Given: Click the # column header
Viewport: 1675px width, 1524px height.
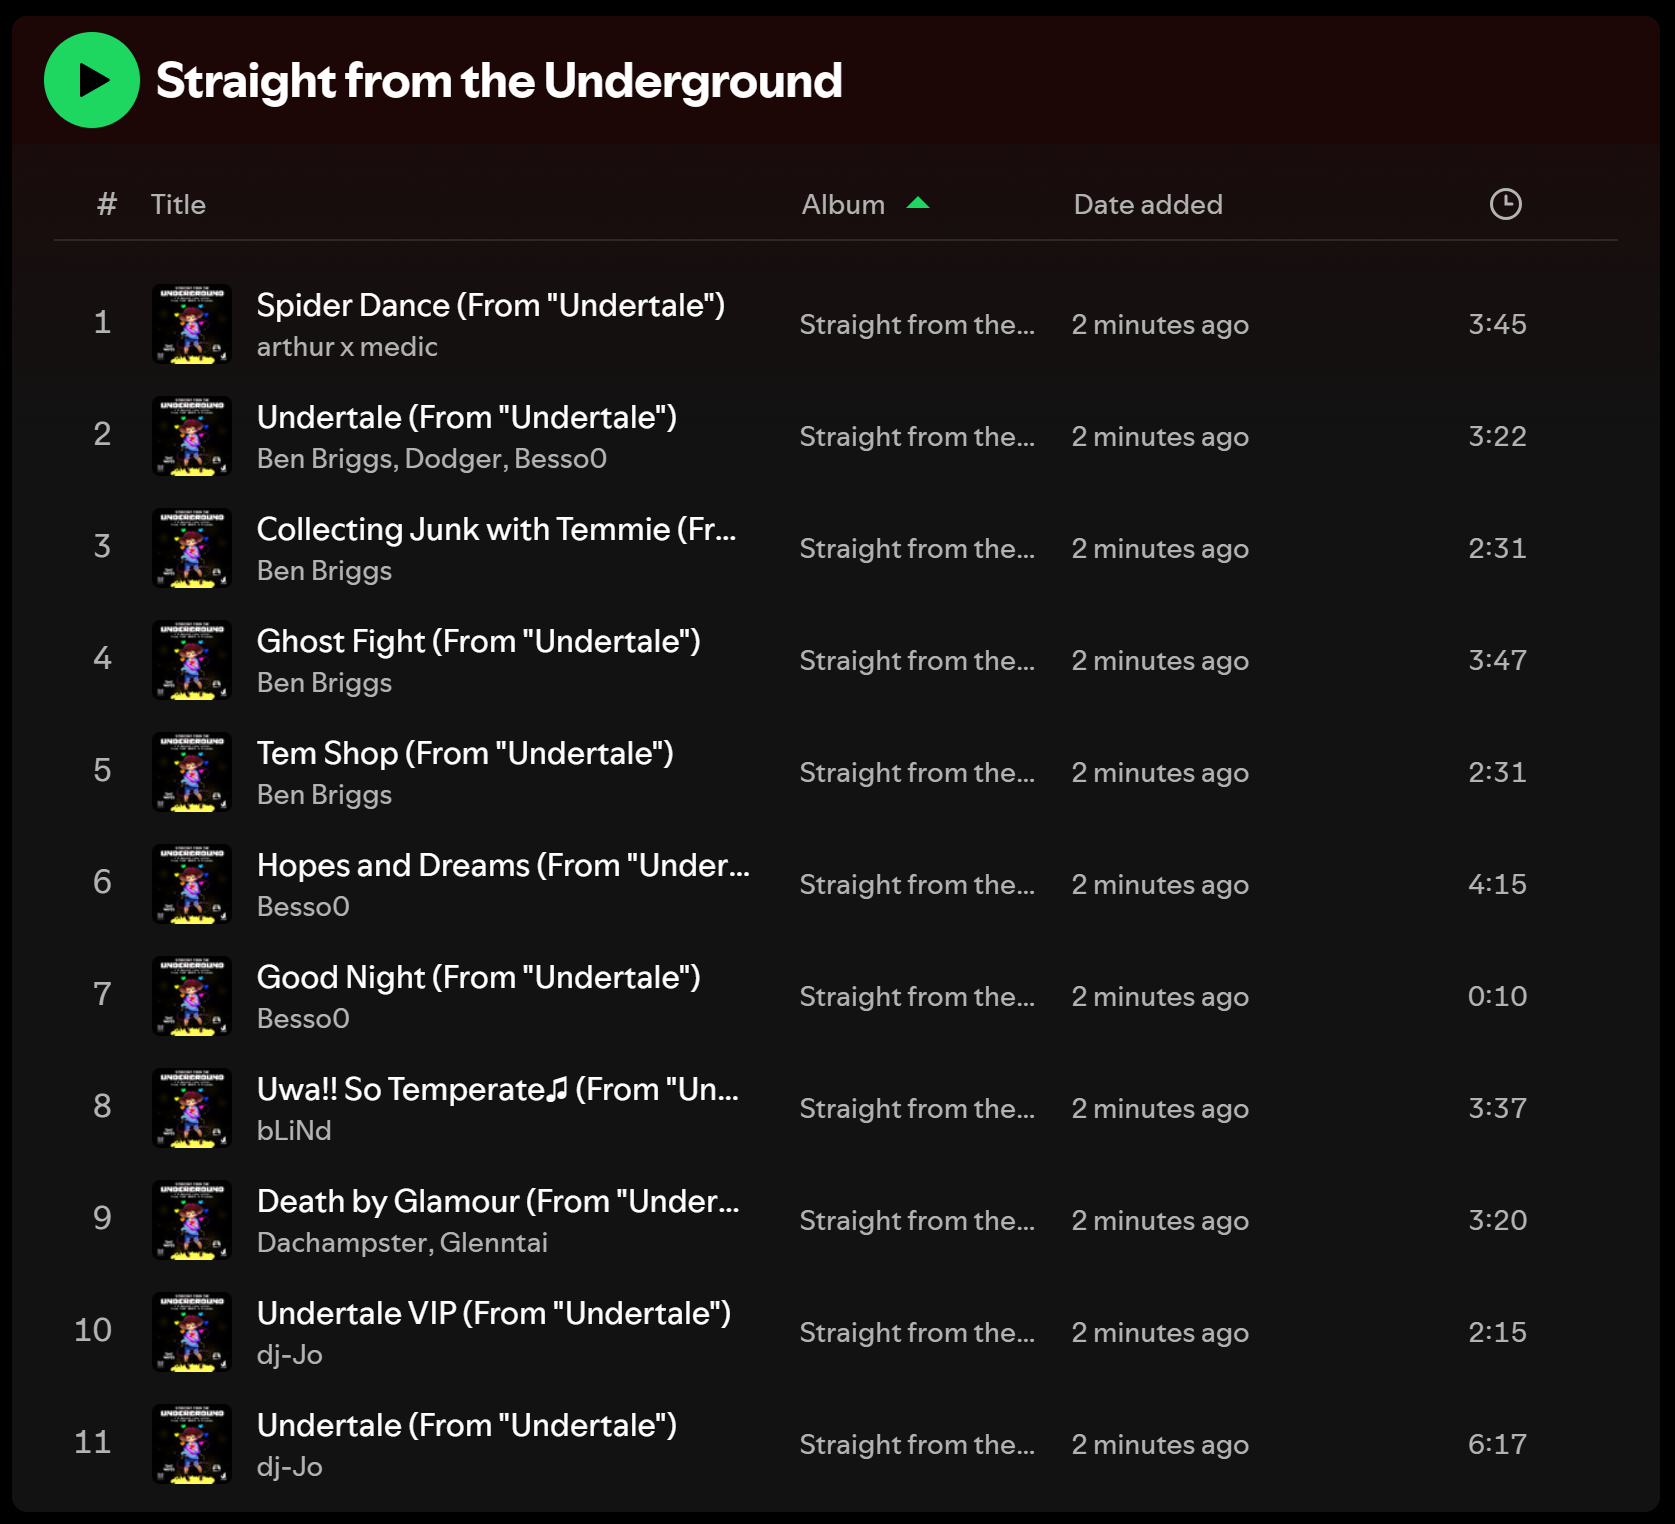Looking at the screenshot, I should [104, 204].
